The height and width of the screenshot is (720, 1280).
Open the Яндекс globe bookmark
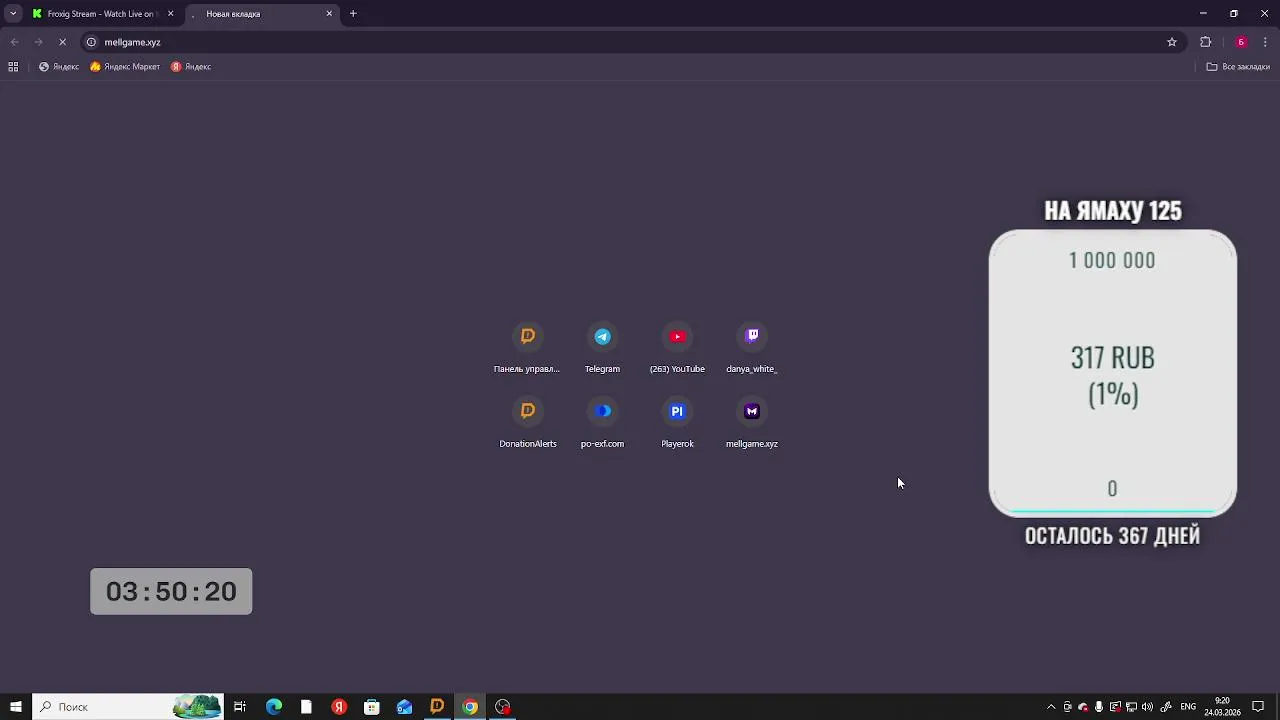point(59,67)
